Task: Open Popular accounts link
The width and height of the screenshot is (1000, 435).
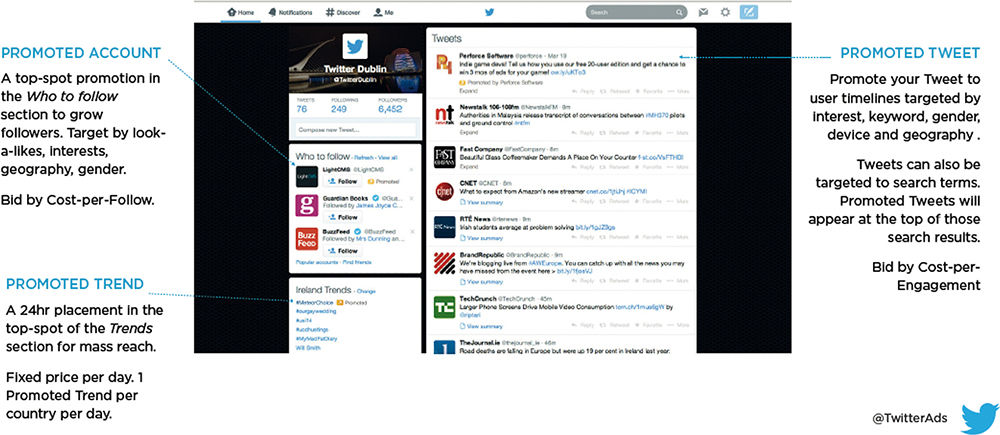Action: tap(317, 262)
